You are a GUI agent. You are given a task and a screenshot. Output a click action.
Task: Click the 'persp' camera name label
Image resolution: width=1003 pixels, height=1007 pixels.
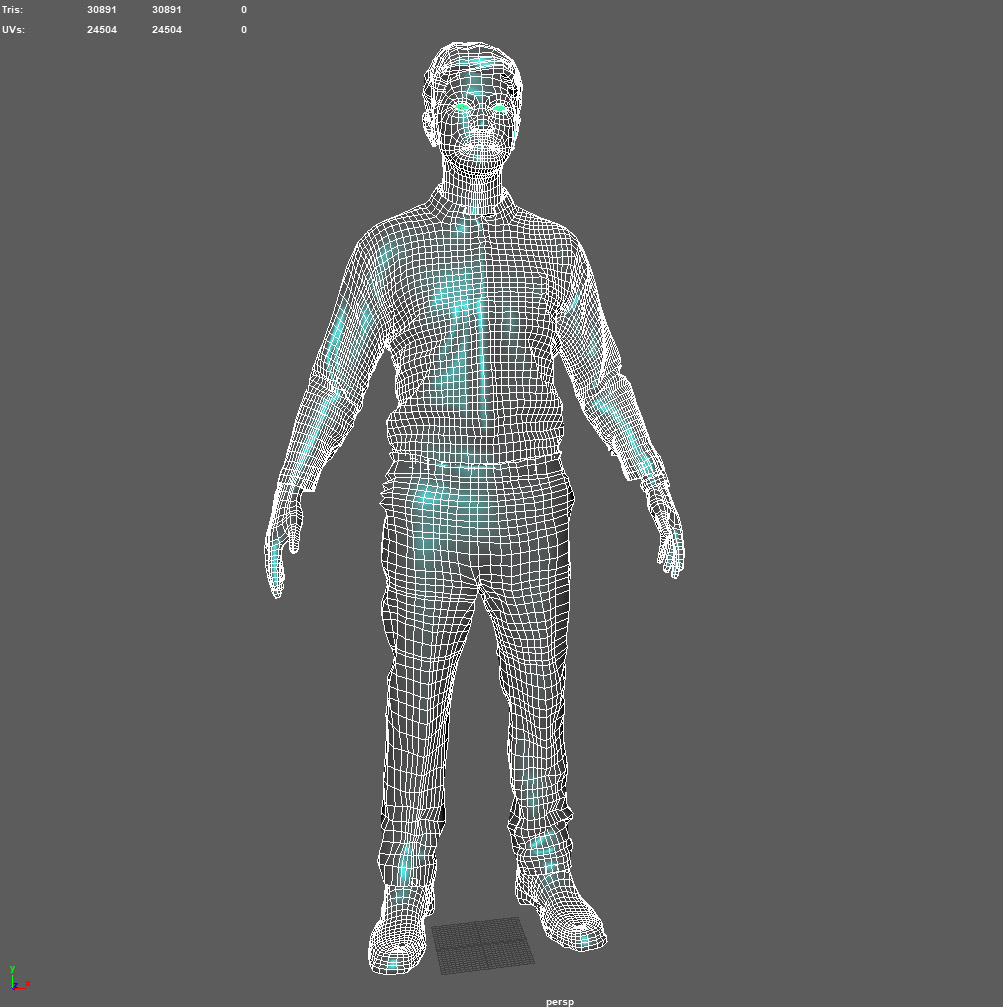560,1001
